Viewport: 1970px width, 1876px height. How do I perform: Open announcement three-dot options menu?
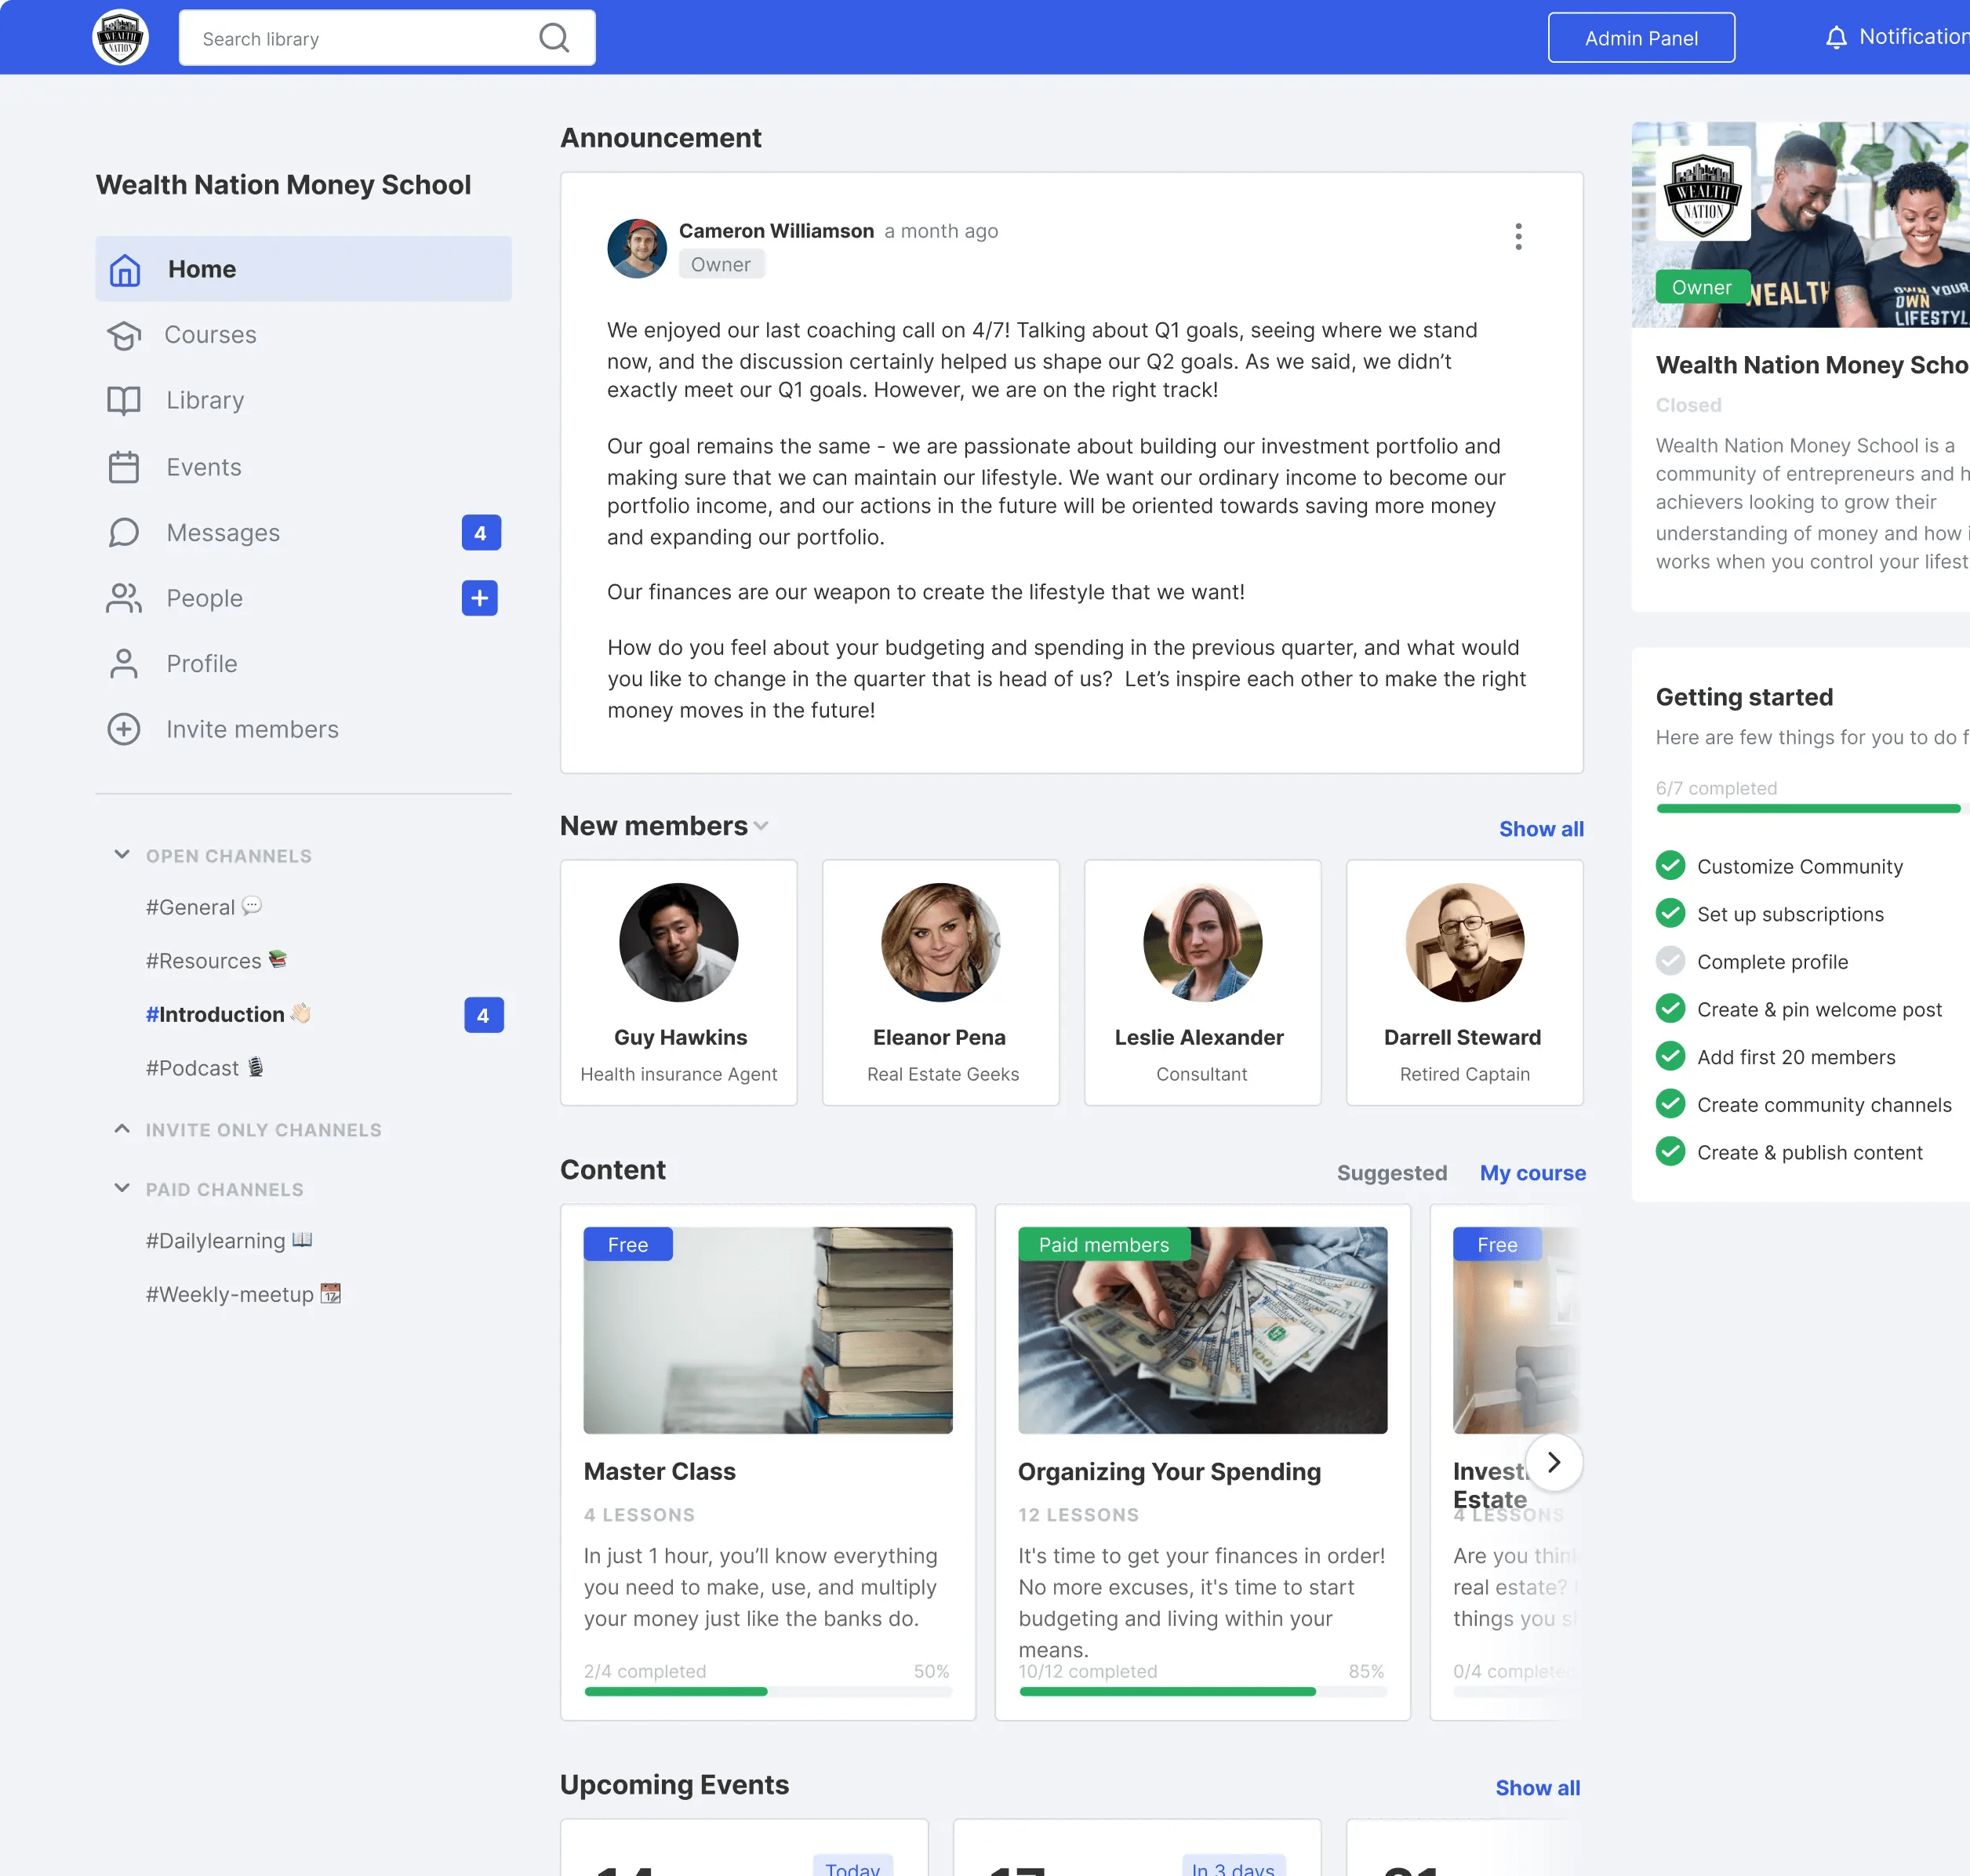[x=1518, y=237]
